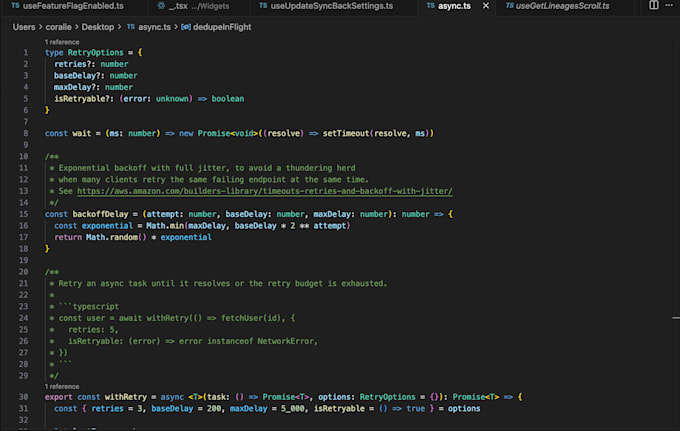Viewport: 680px width, 431px height.
Task: Split the editor to the right
Action: [654, 5]
